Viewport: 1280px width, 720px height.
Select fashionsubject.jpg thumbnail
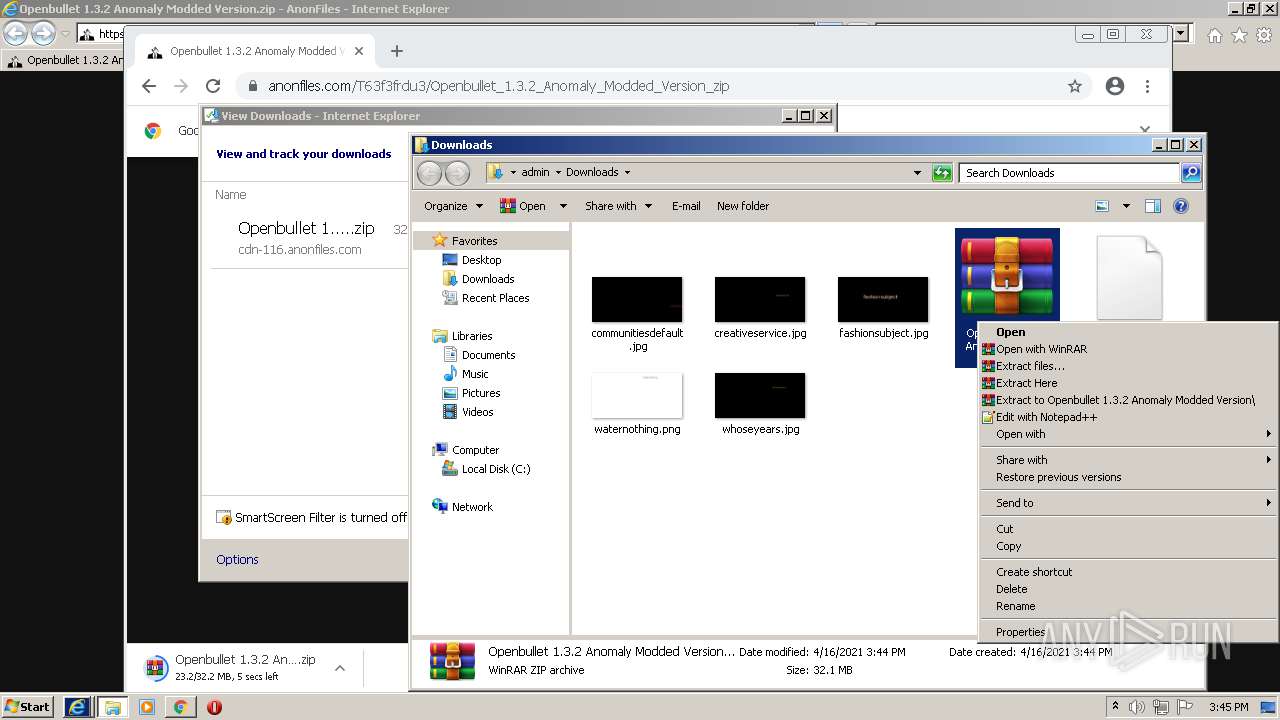coord(883,300)
